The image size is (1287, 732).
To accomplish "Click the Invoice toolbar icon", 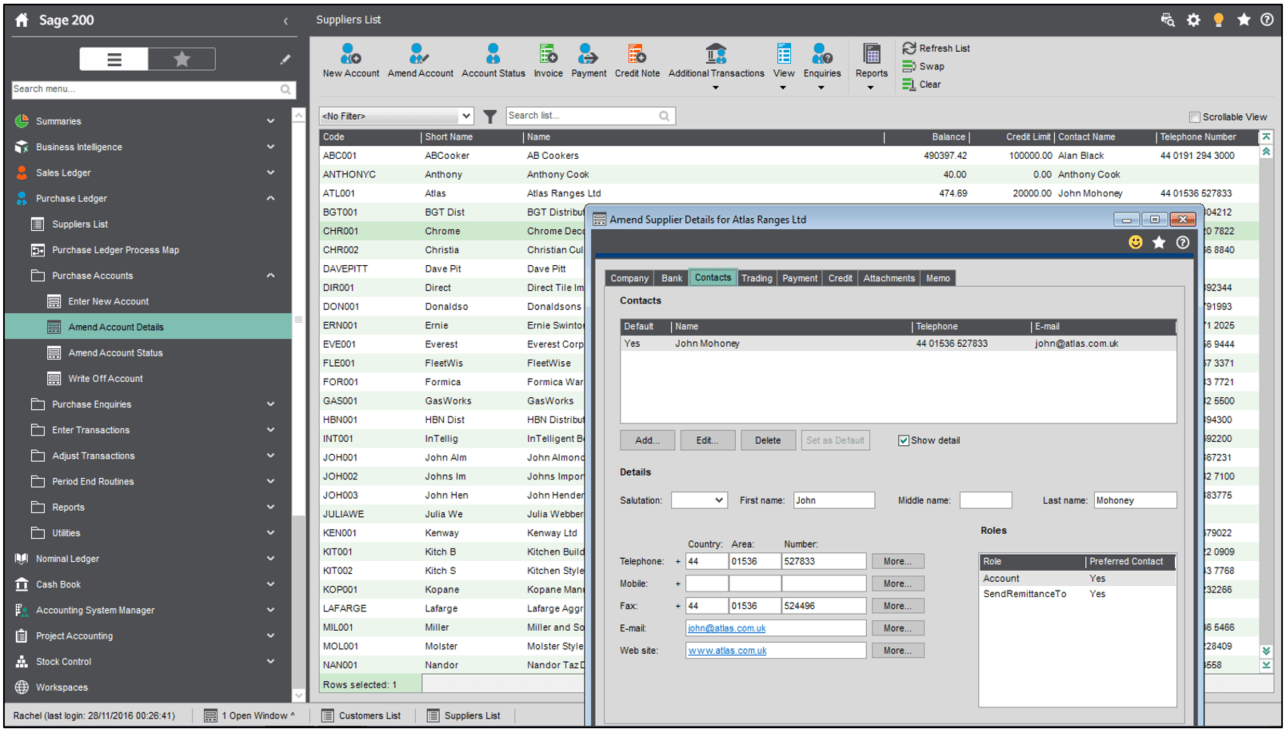I will pos(548,54).
